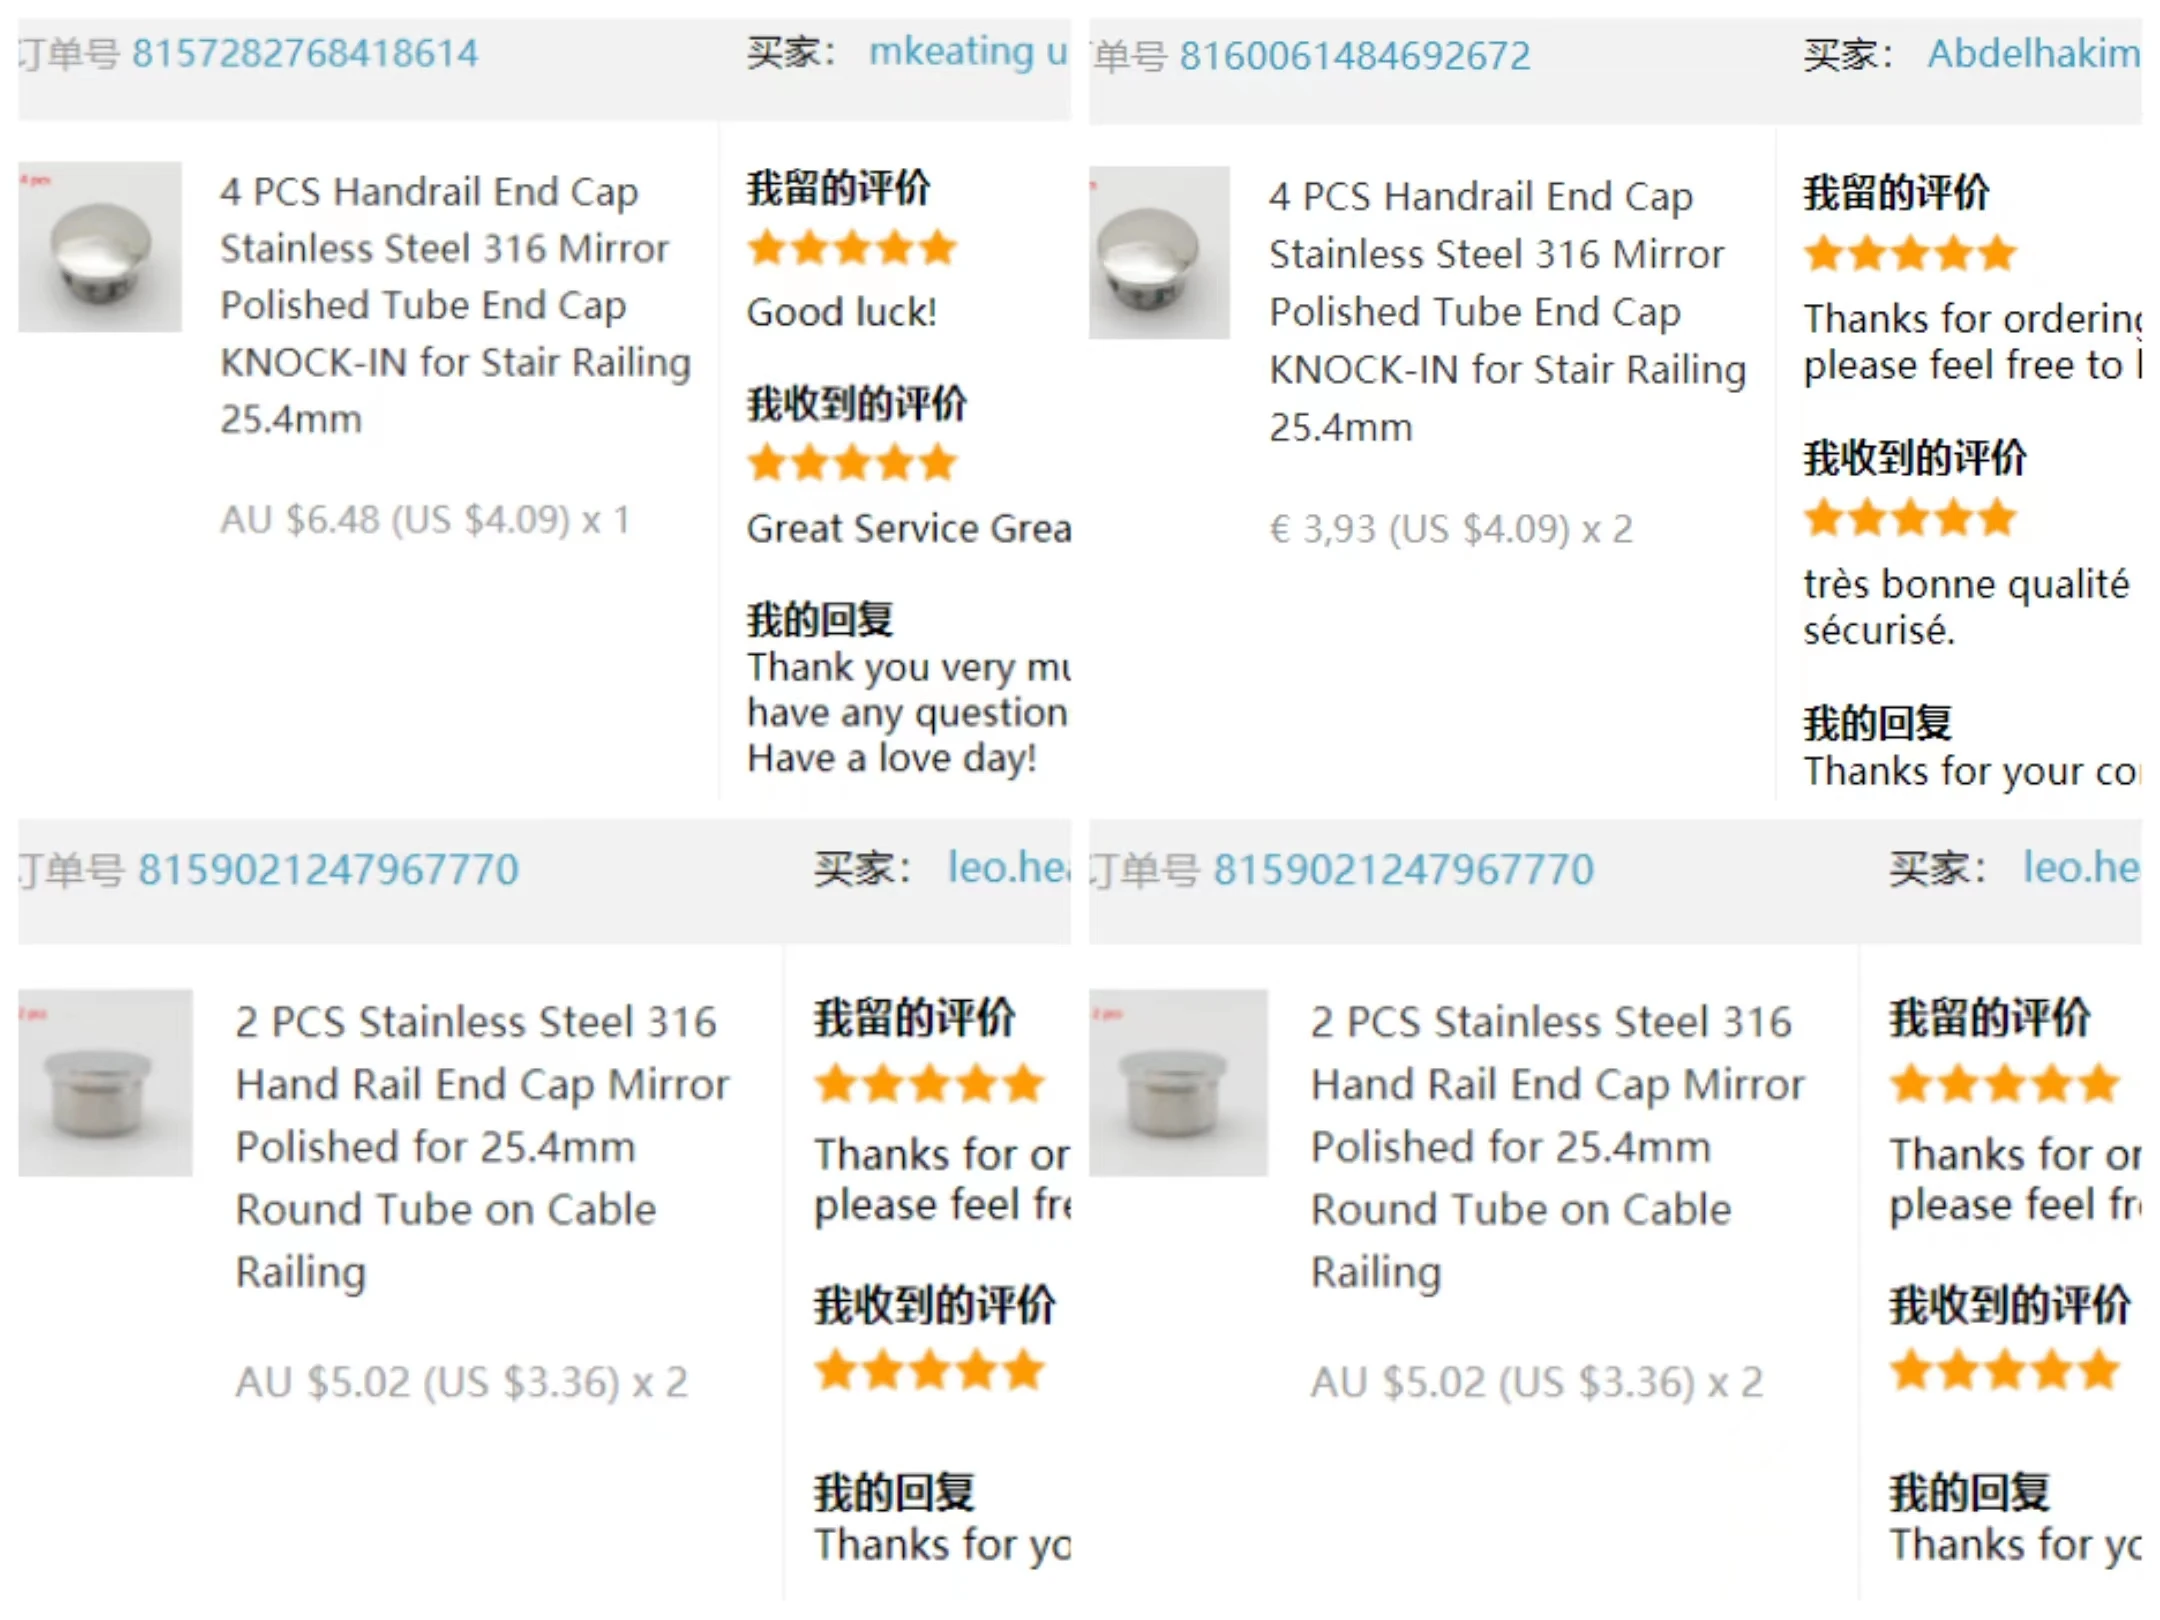Open buyer mkeating's profile link

966,52
